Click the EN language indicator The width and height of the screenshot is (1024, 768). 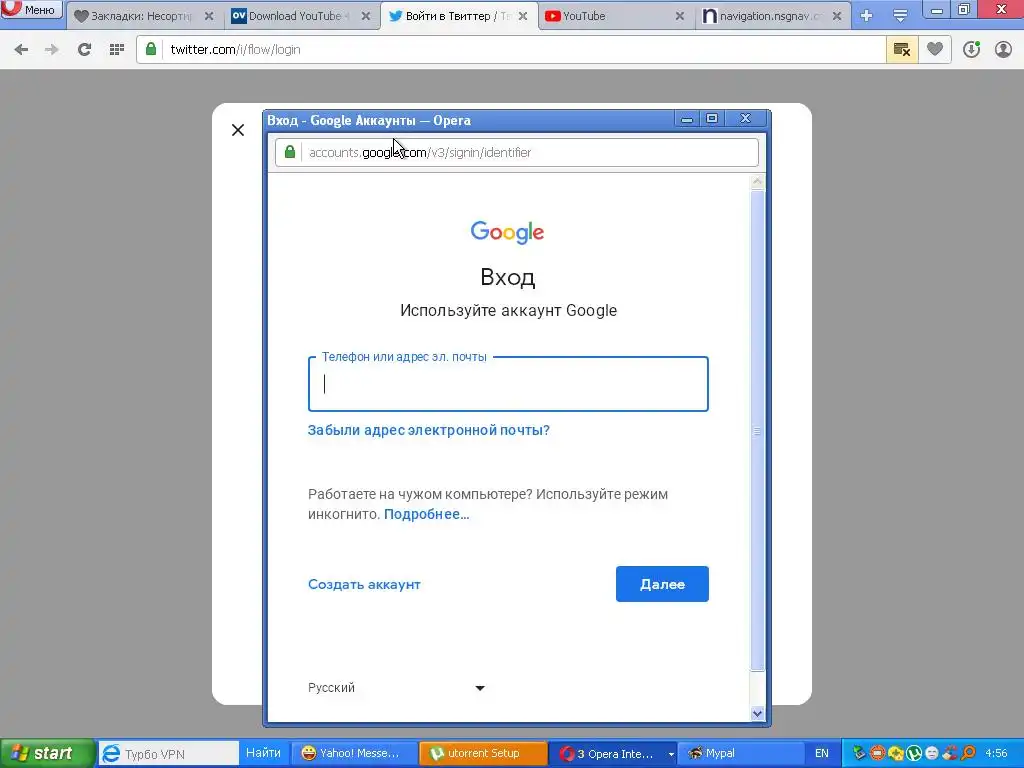pyautogui.click(x=822, y=754)
